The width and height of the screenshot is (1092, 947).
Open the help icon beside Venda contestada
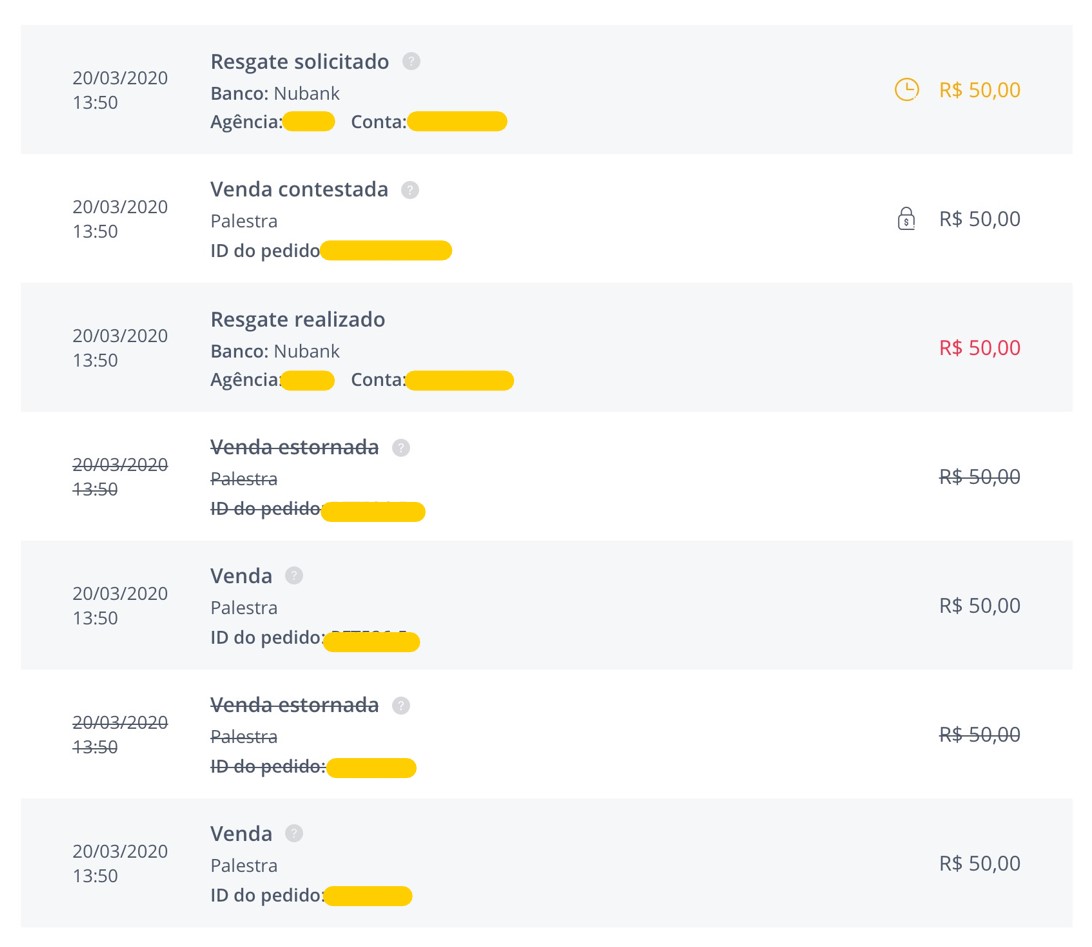click(x=410, y=189)
